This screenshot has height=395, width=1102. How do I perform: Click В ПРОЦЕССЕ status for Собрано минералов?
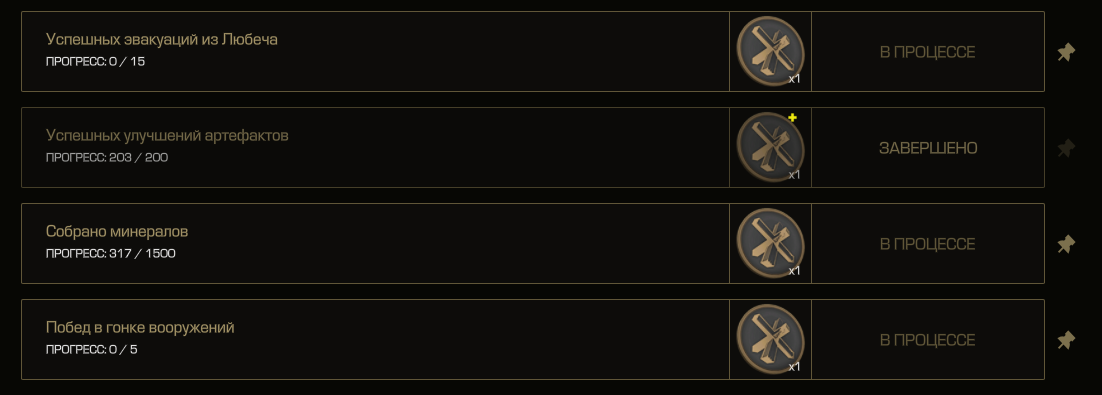[x=928, y=244]
